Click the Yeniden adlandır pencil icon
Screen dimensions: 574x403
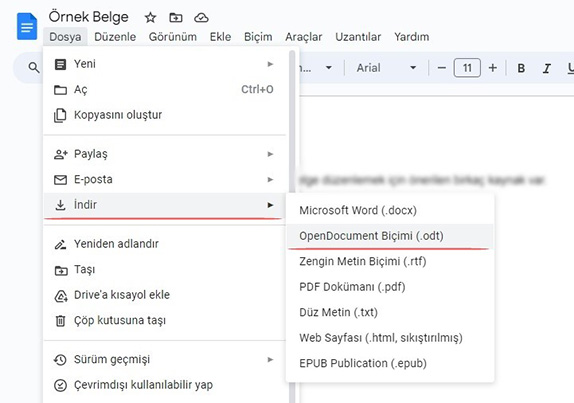[x=60, y=244]
